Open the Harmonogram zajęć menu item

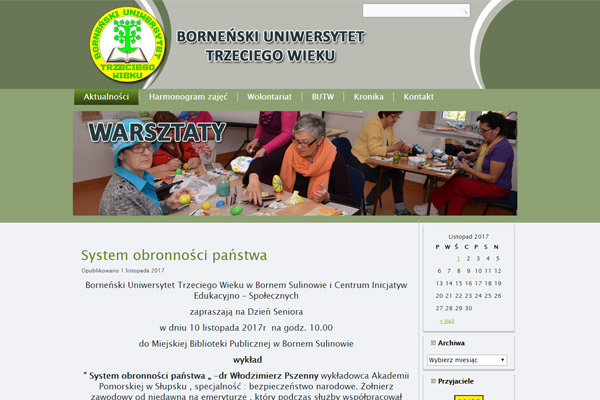(188, 97)
